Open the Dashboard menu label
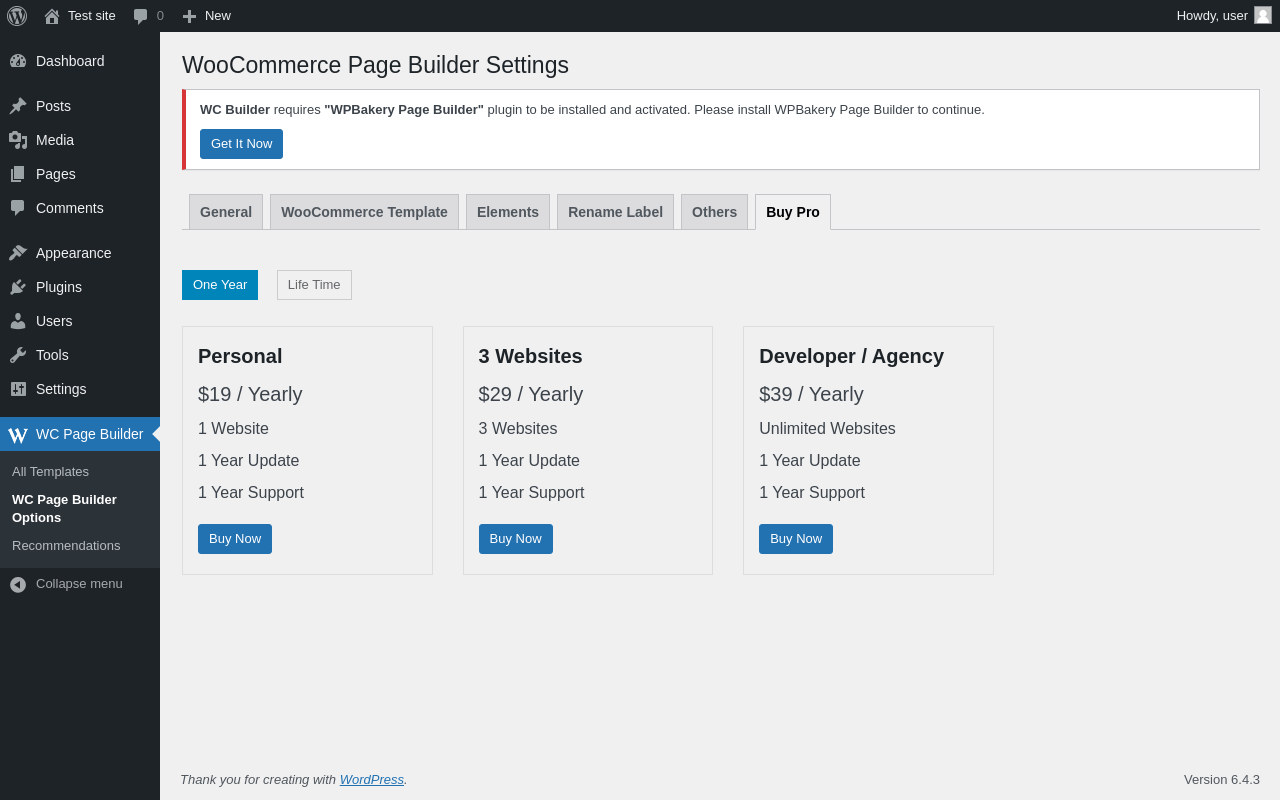Screen dimensions: 1280x800 [x=70, y=61]
